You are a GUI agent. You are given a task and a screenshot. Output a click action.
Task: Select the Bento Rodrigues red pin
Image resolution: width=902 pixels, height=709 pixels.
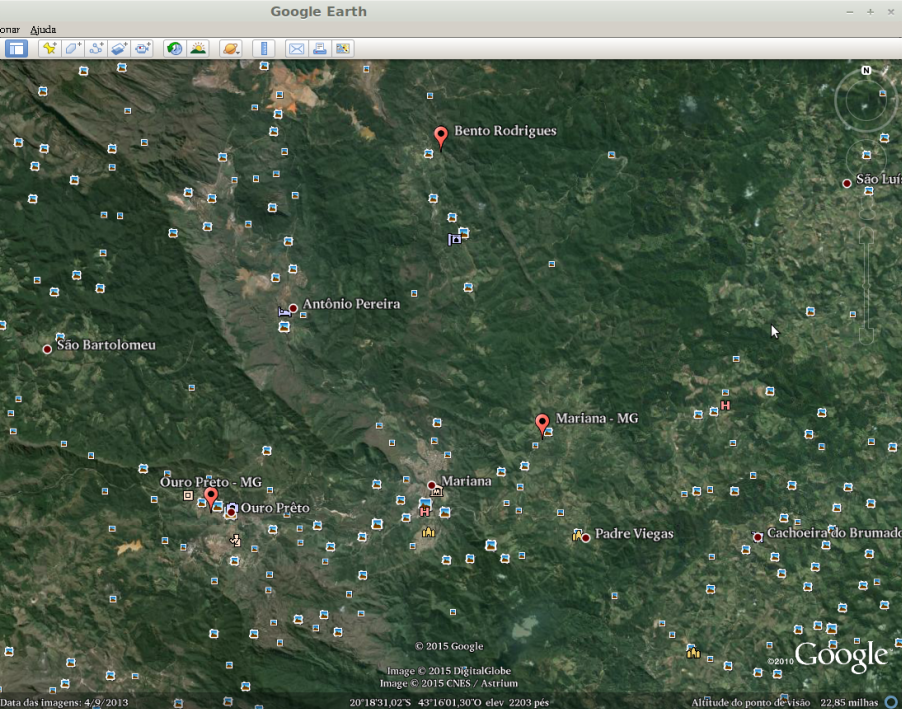441,138
